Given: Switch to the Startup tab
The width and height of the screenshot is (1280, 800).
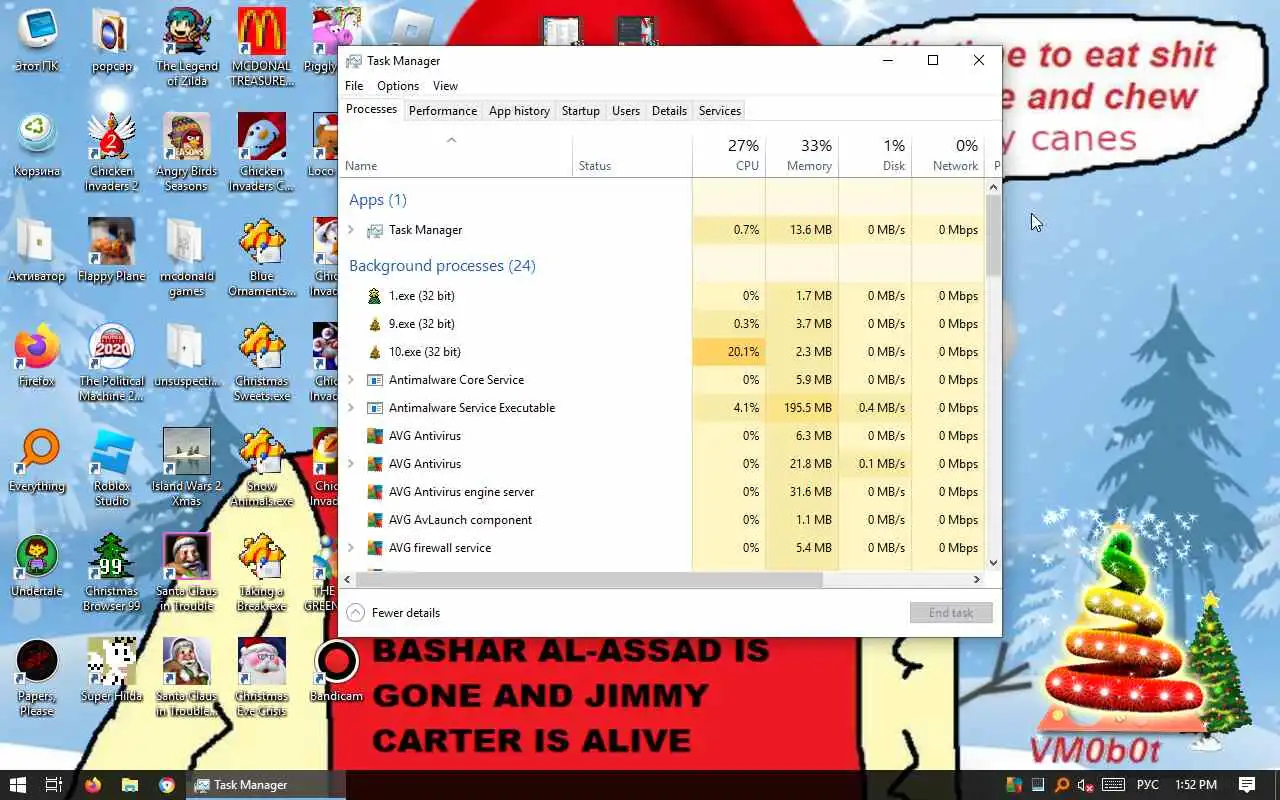Looking at the screenshot, I should (580, 111).
